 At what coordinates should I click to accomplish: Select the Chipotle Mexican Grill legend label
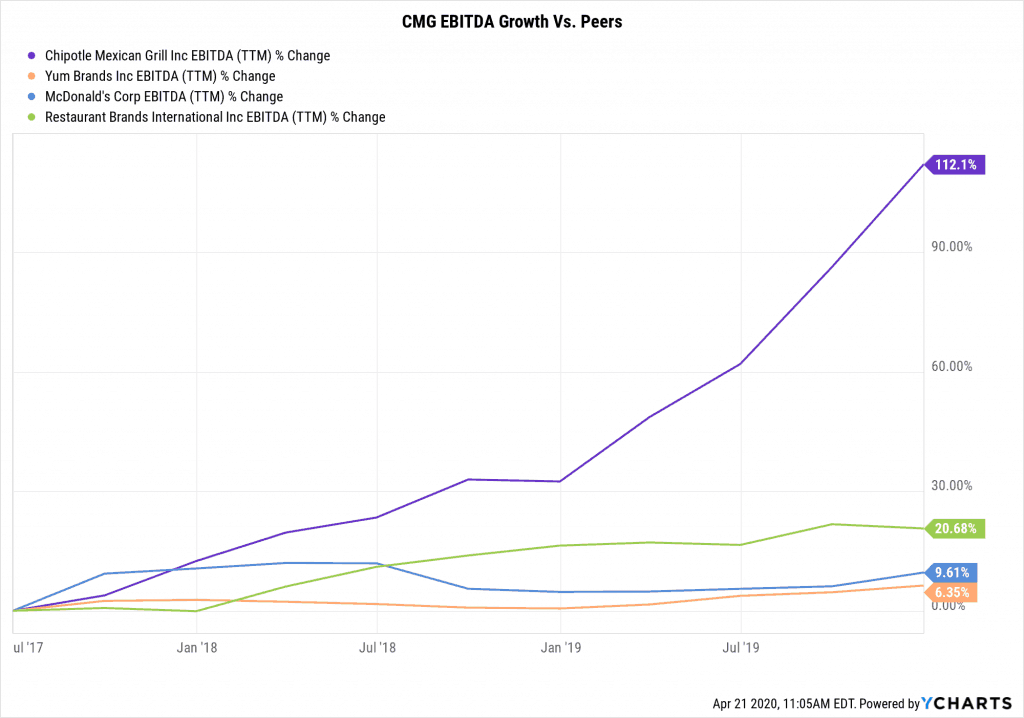[187, 56]
